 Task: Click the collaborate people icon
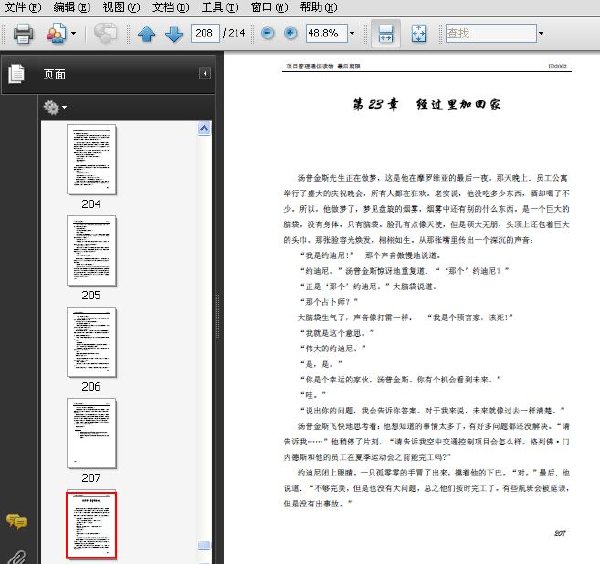[56, 34]
